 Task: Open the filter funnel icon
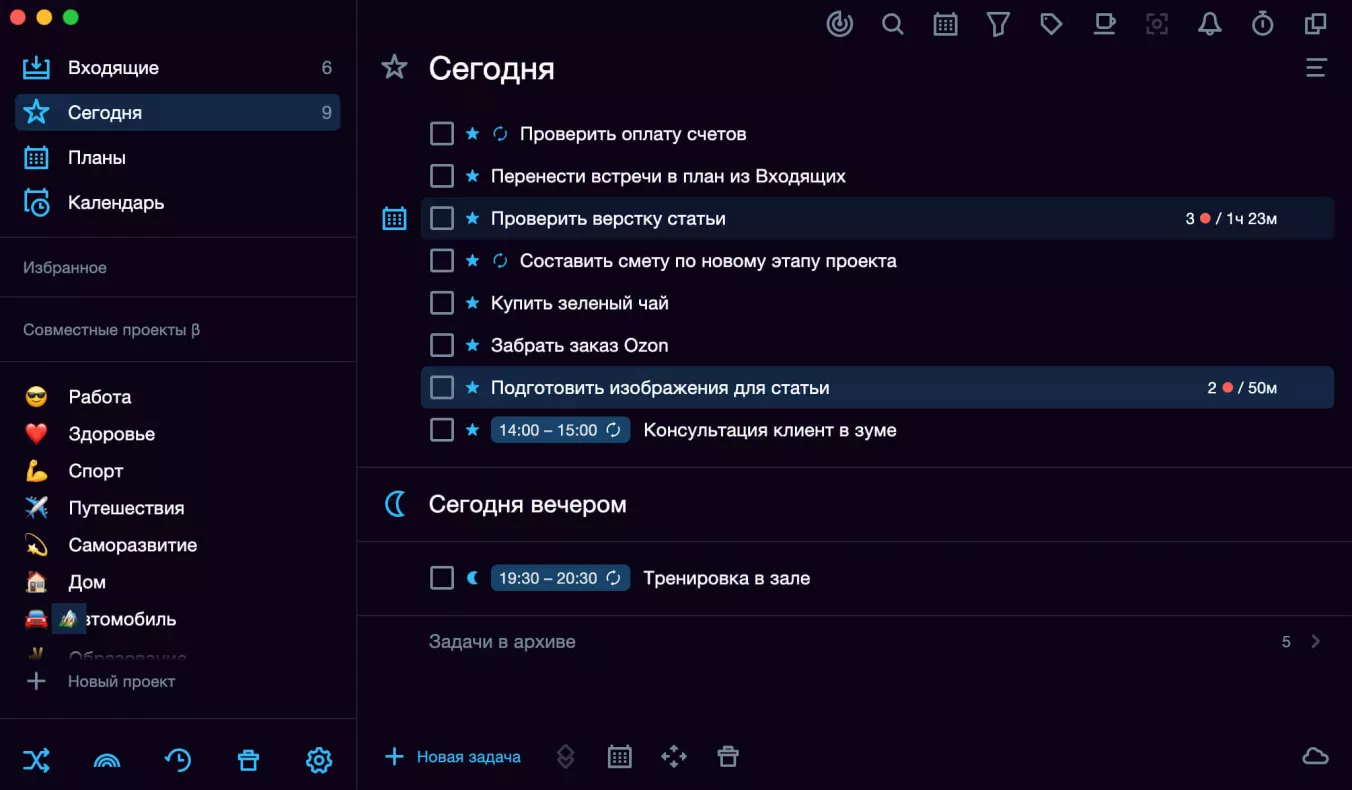[x=998, y=24]
